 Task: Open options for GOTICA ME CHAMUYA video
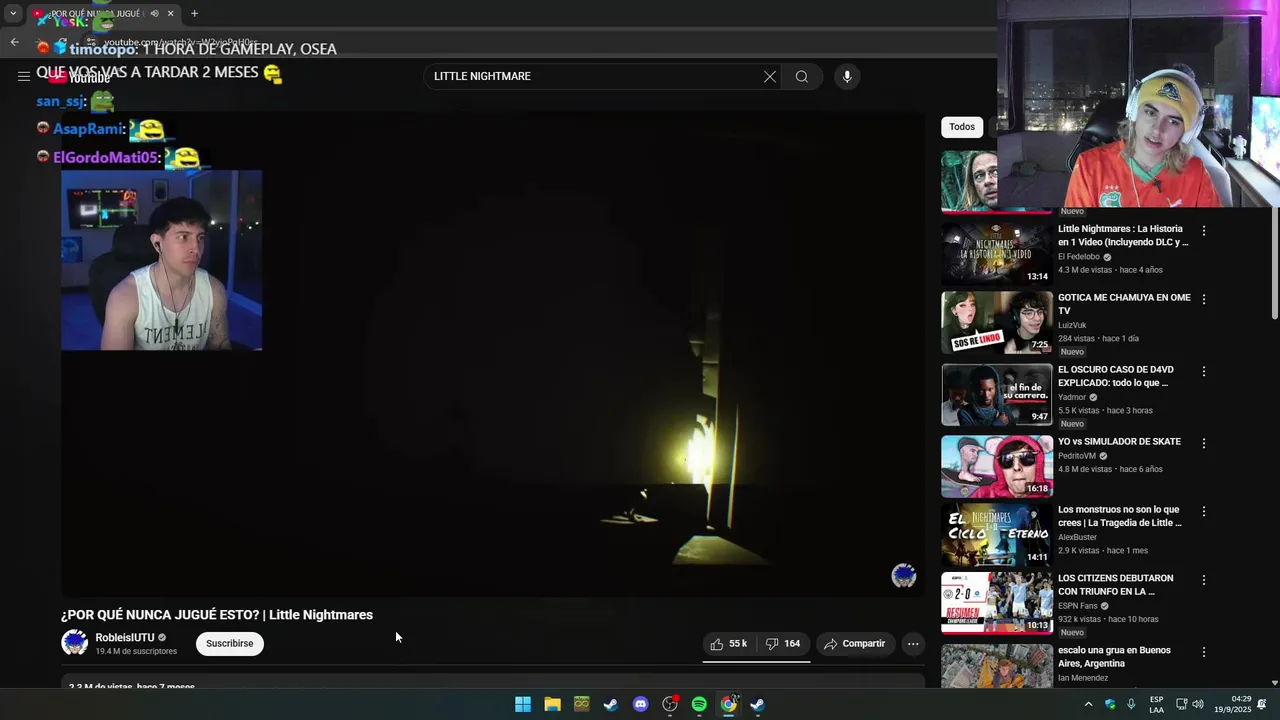click(1204, 299)
